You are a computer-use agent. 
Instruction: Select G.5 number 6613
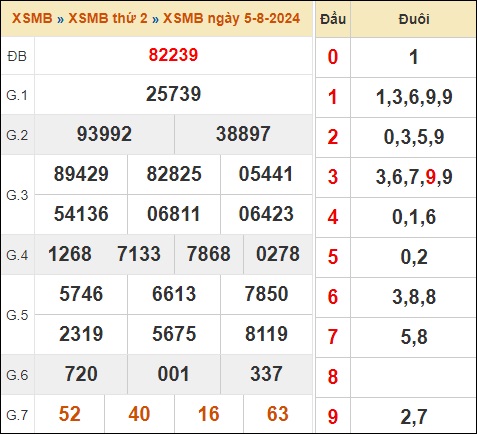pos(174,294)
